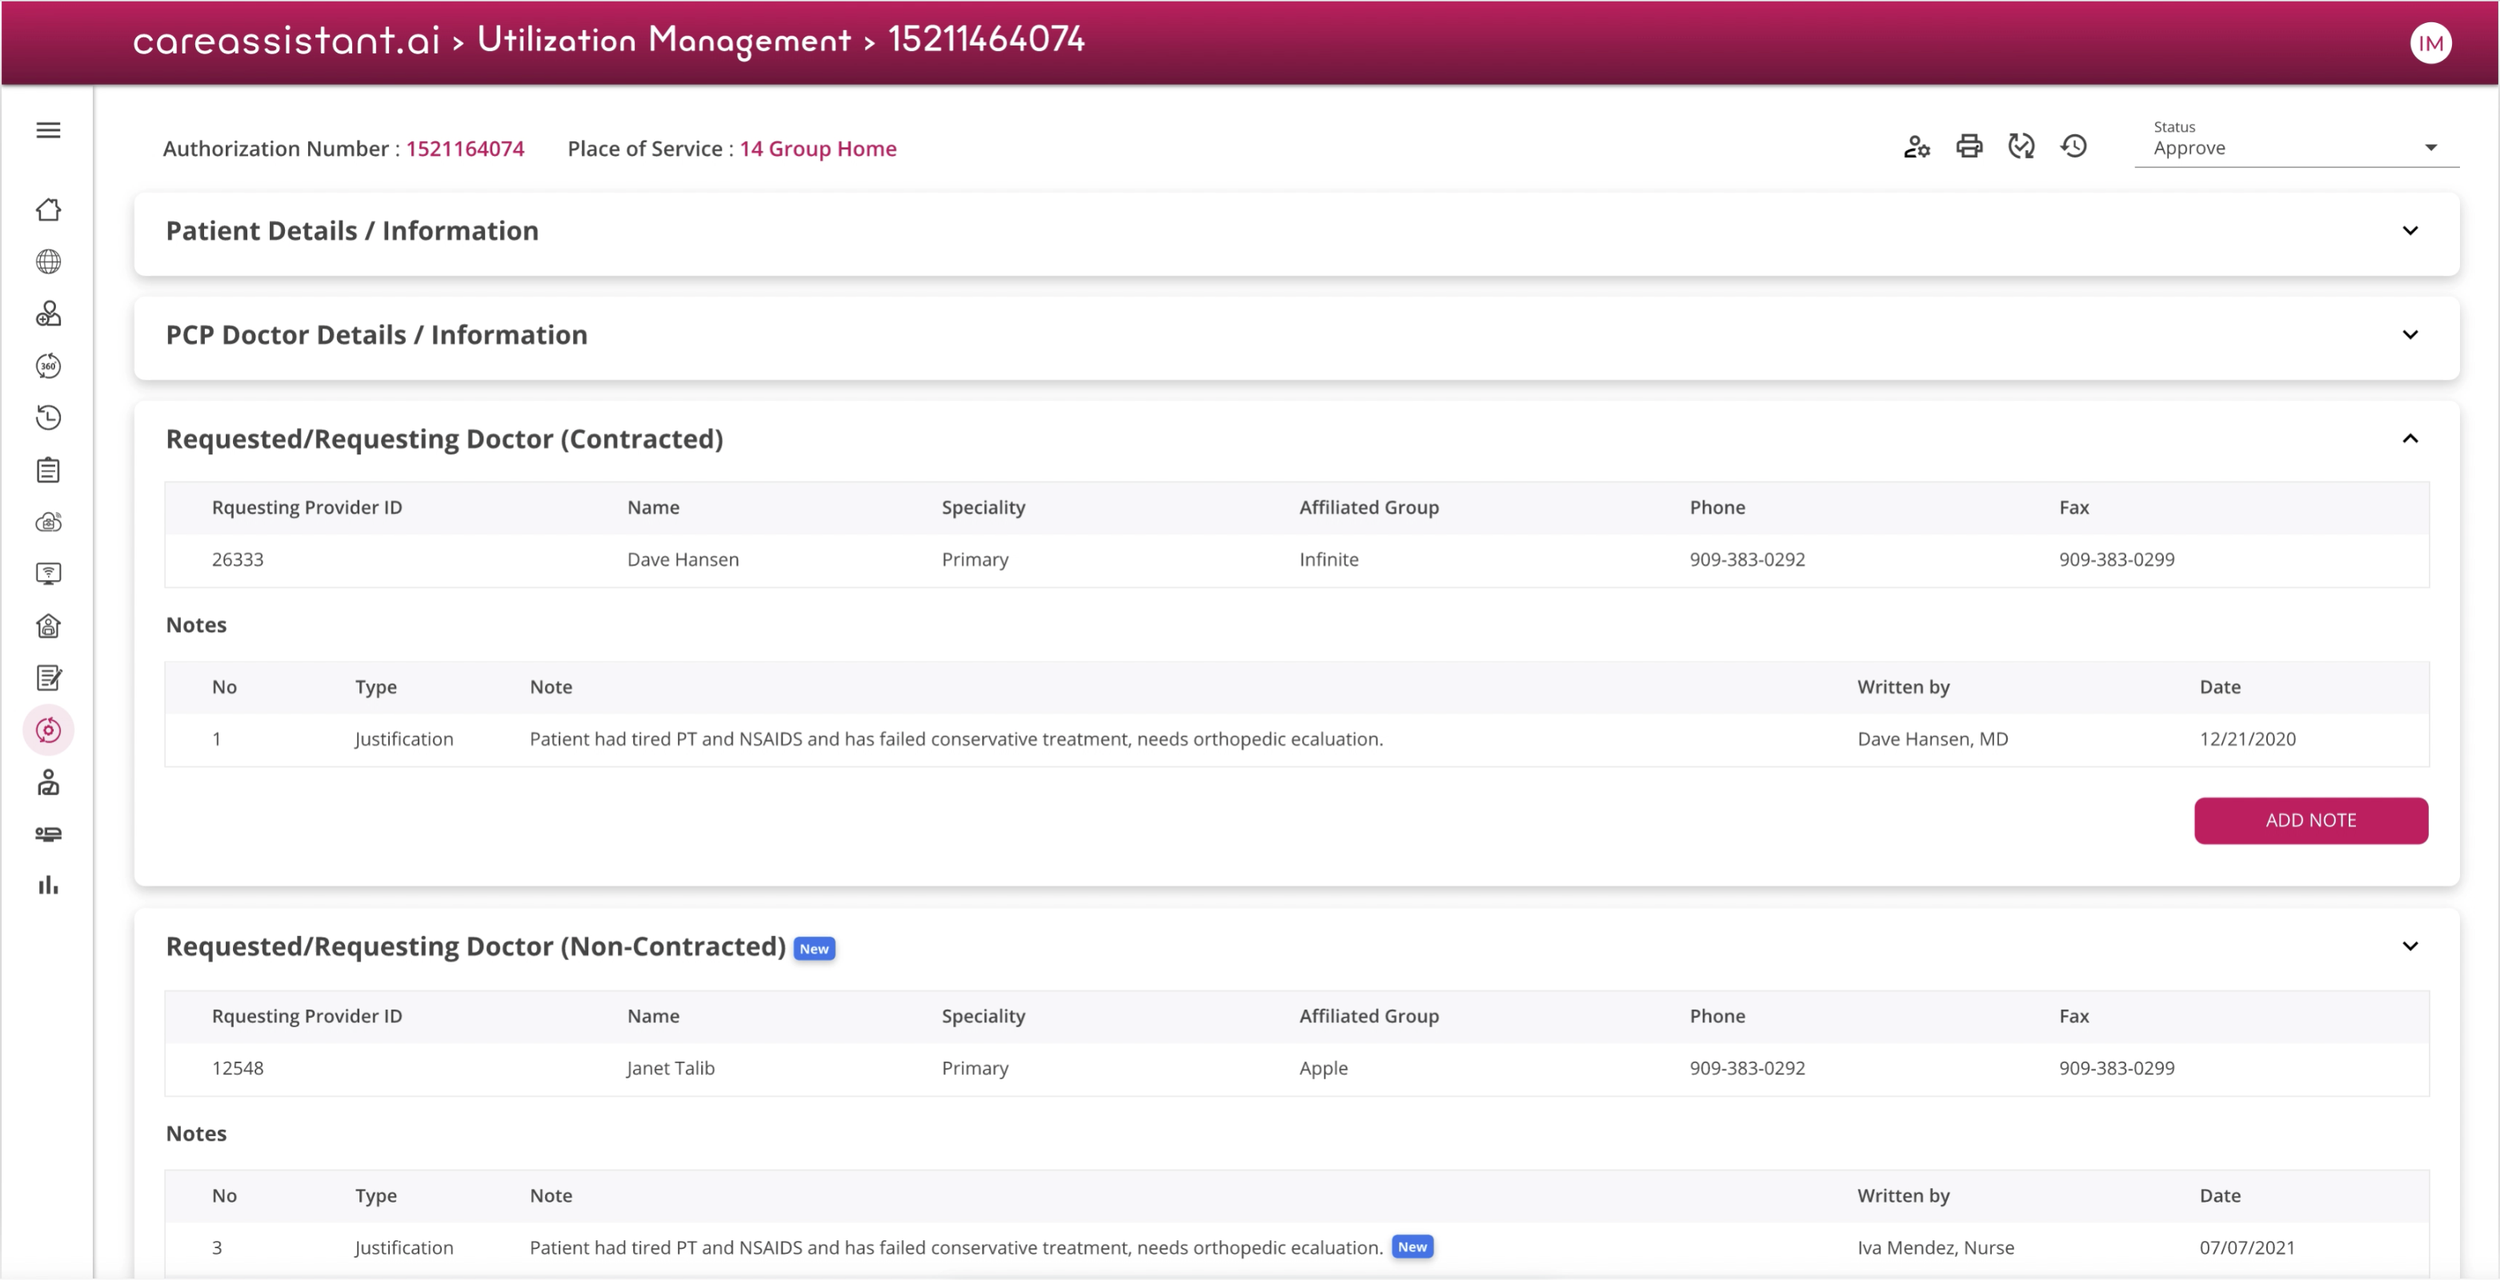Open the telehealth monitor sidebar icon

click(48, 574)
